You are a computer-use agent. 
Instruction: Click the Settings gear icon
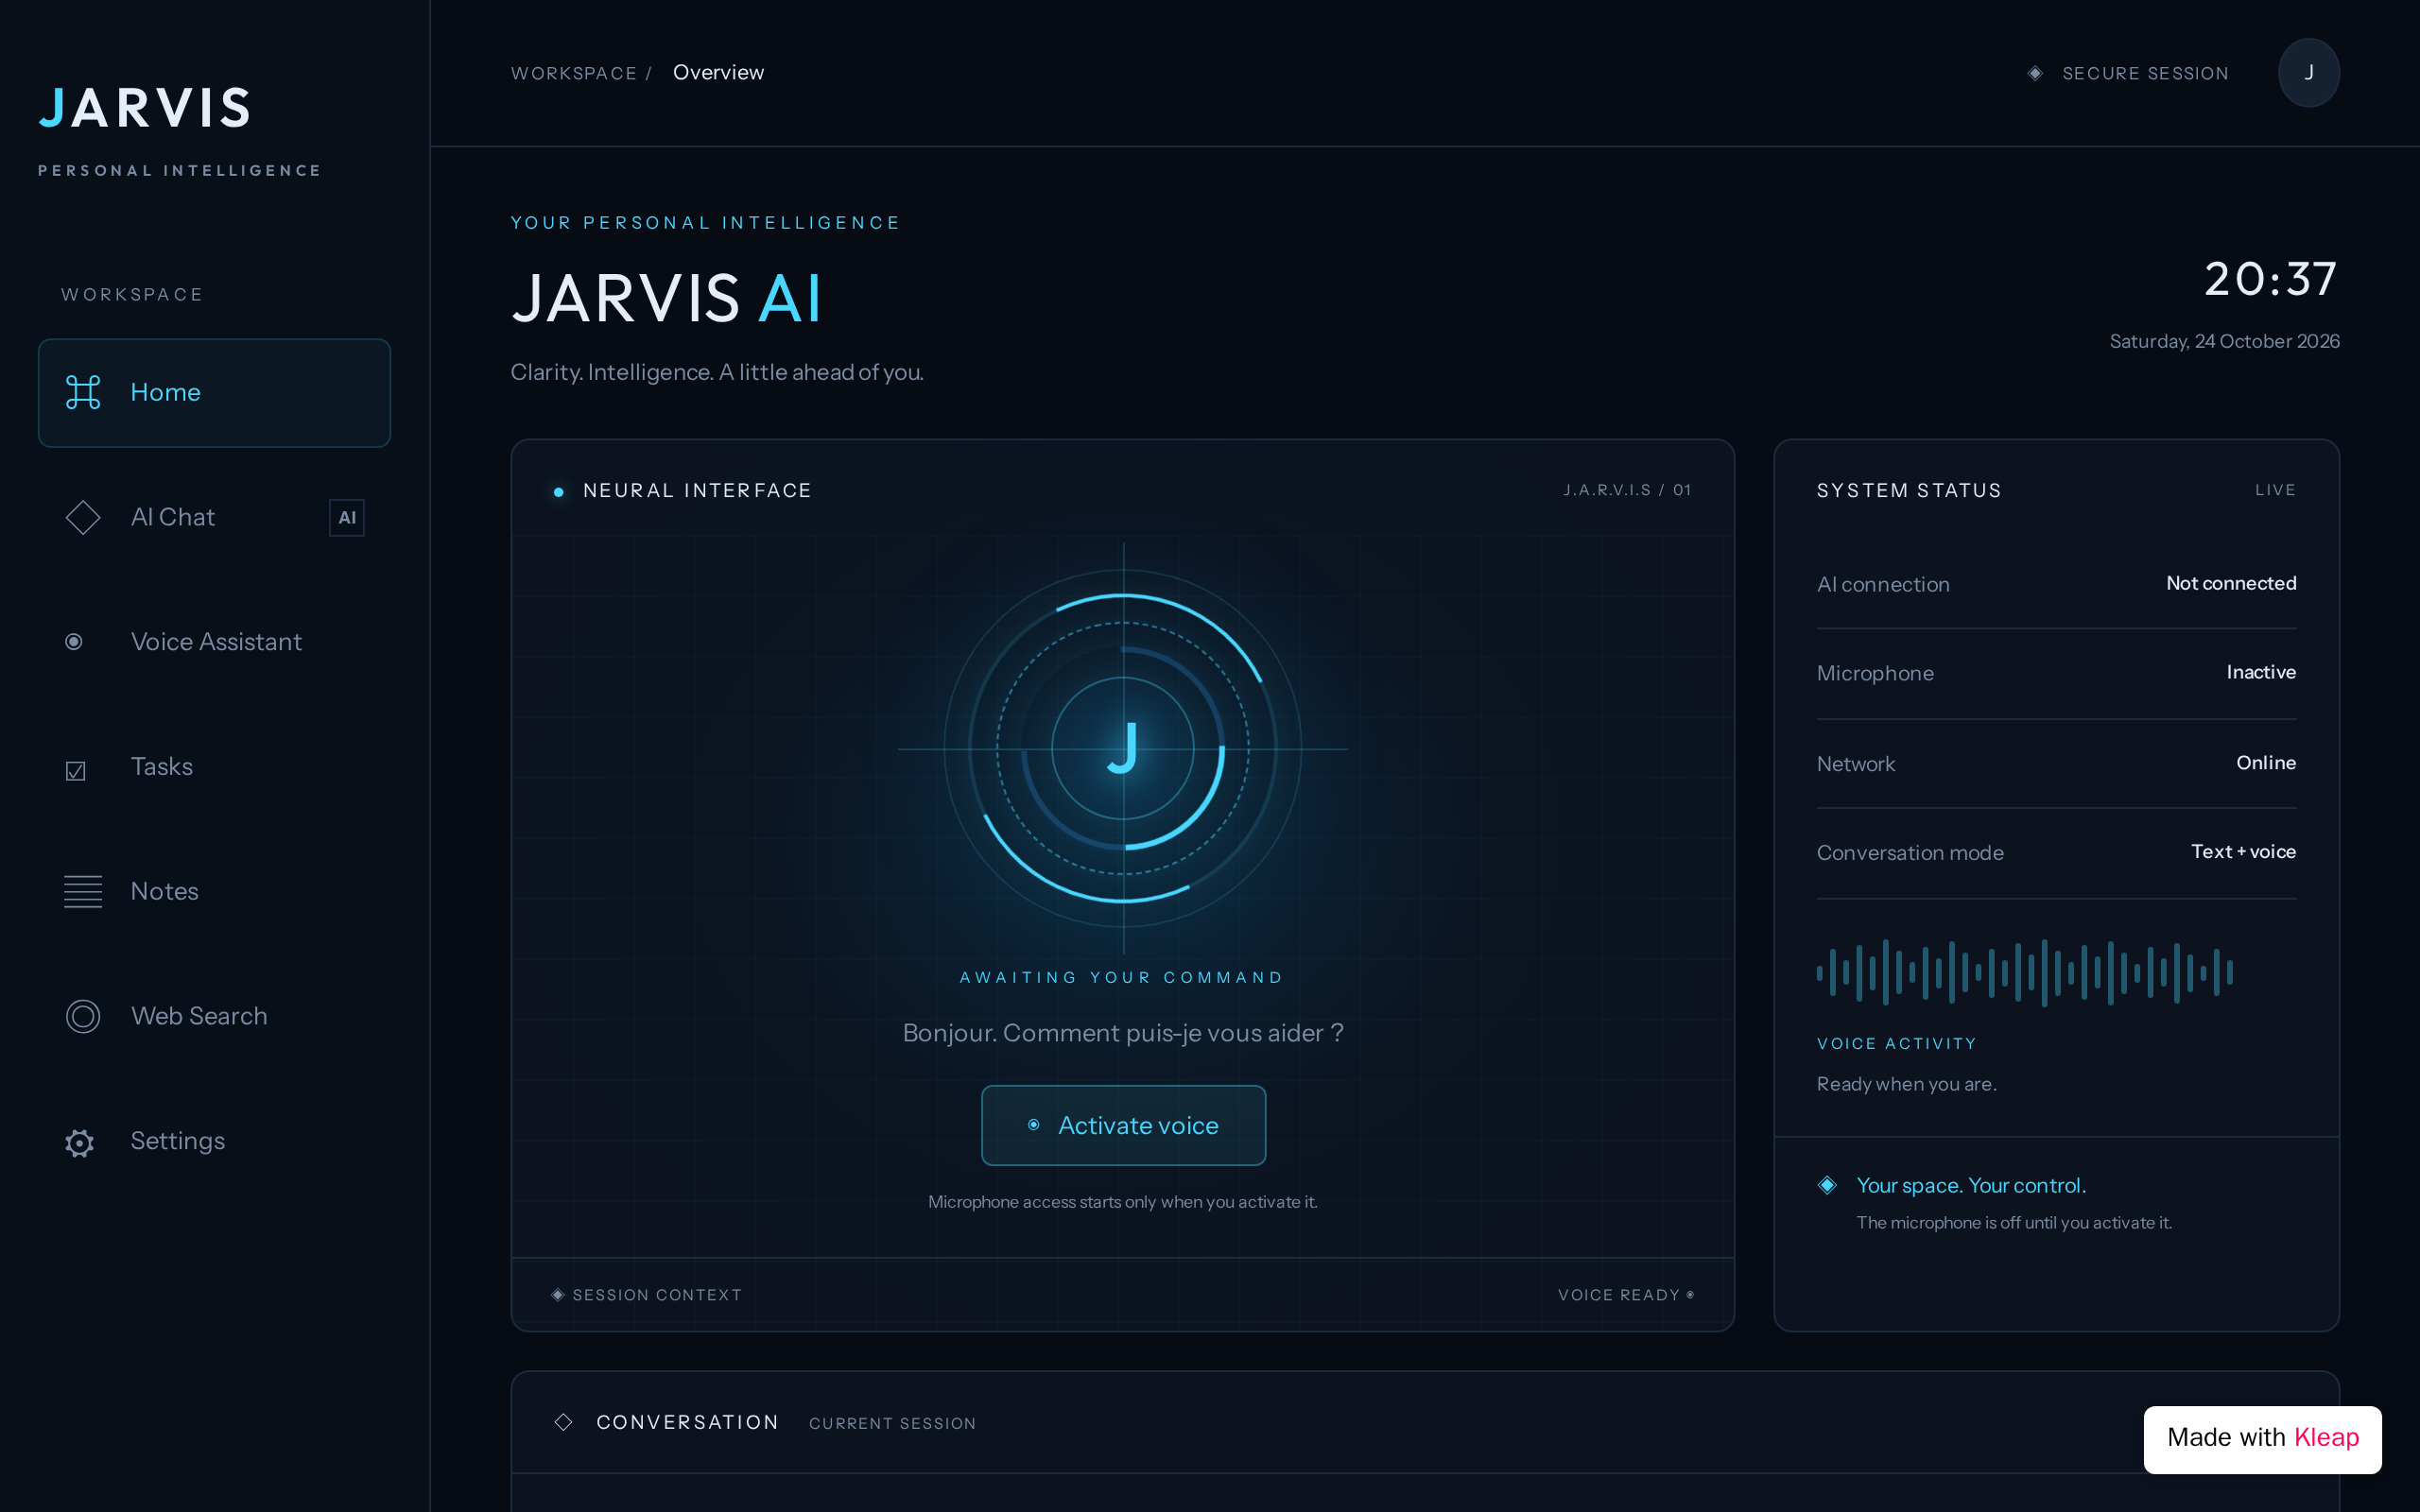click(80, 1143)
